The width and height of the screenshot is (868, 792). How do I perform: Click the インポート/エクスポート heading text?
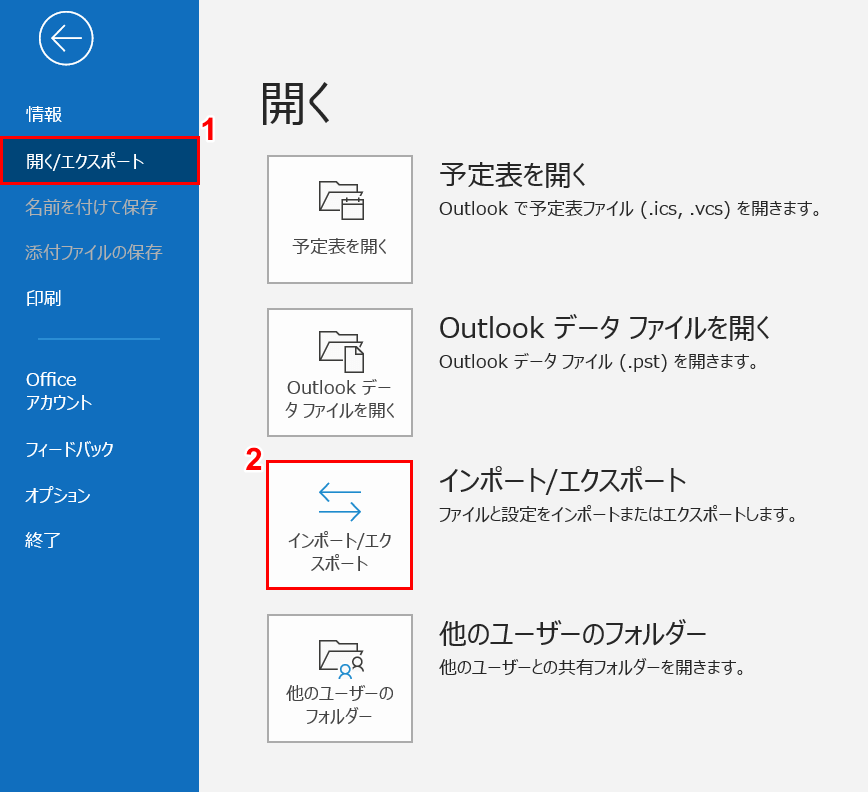[x=563, y=481]
